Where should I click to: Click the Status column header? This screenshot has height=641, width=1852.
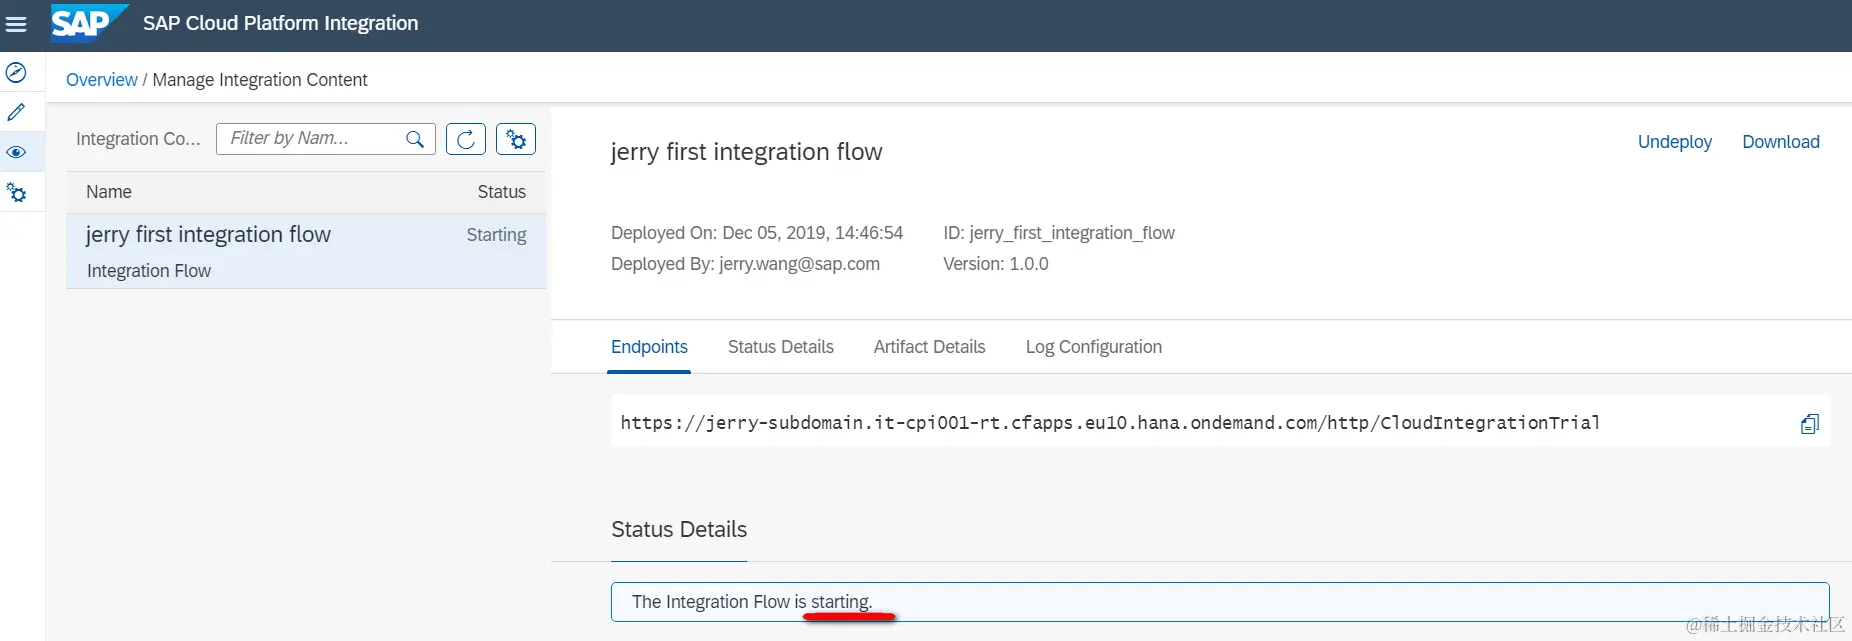coord(501,192)
